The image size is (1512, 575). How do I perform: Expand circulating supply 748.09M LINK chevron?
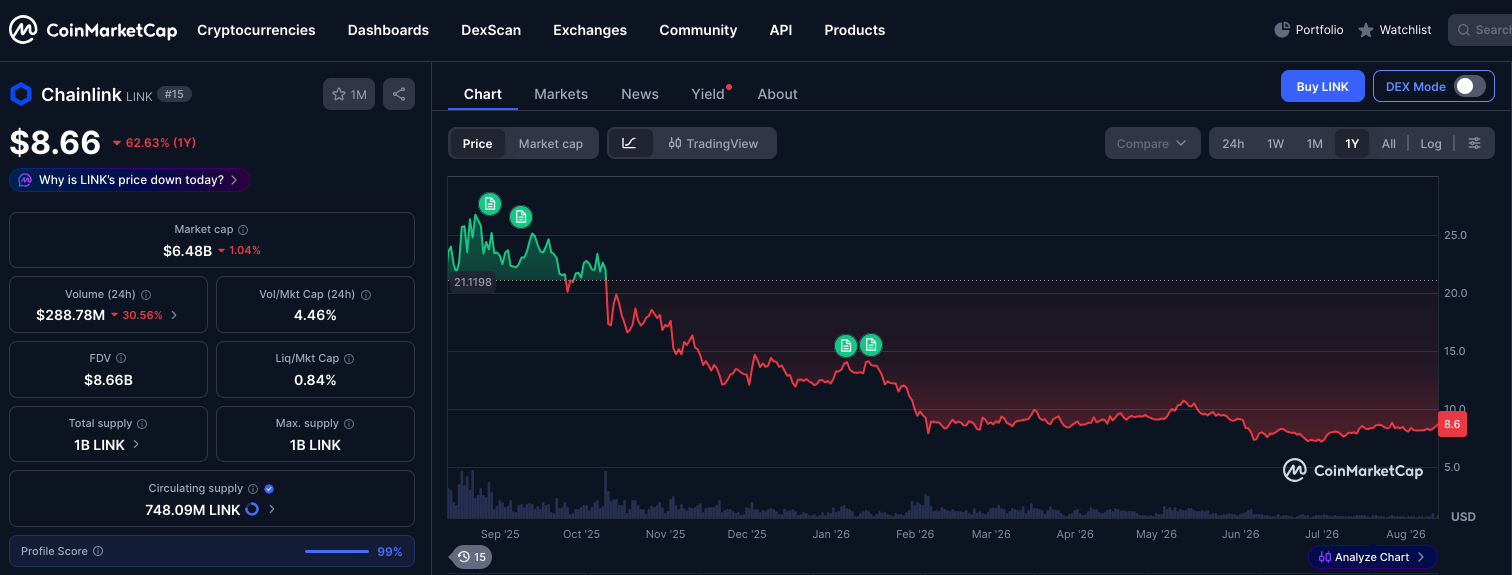272,509
